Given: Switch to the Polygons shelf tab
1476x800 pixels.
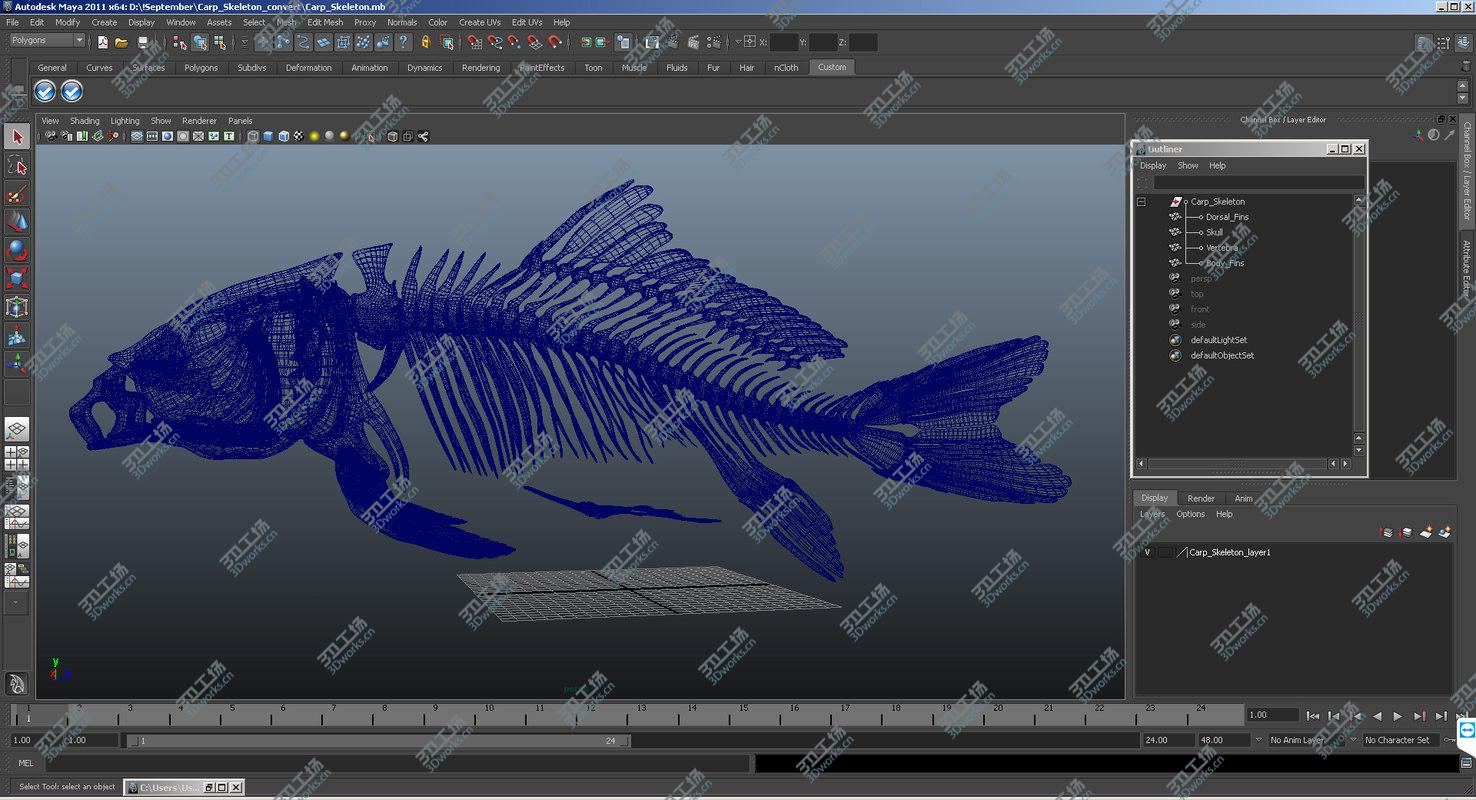Looking at the screenshot, I should pos(201,68).
